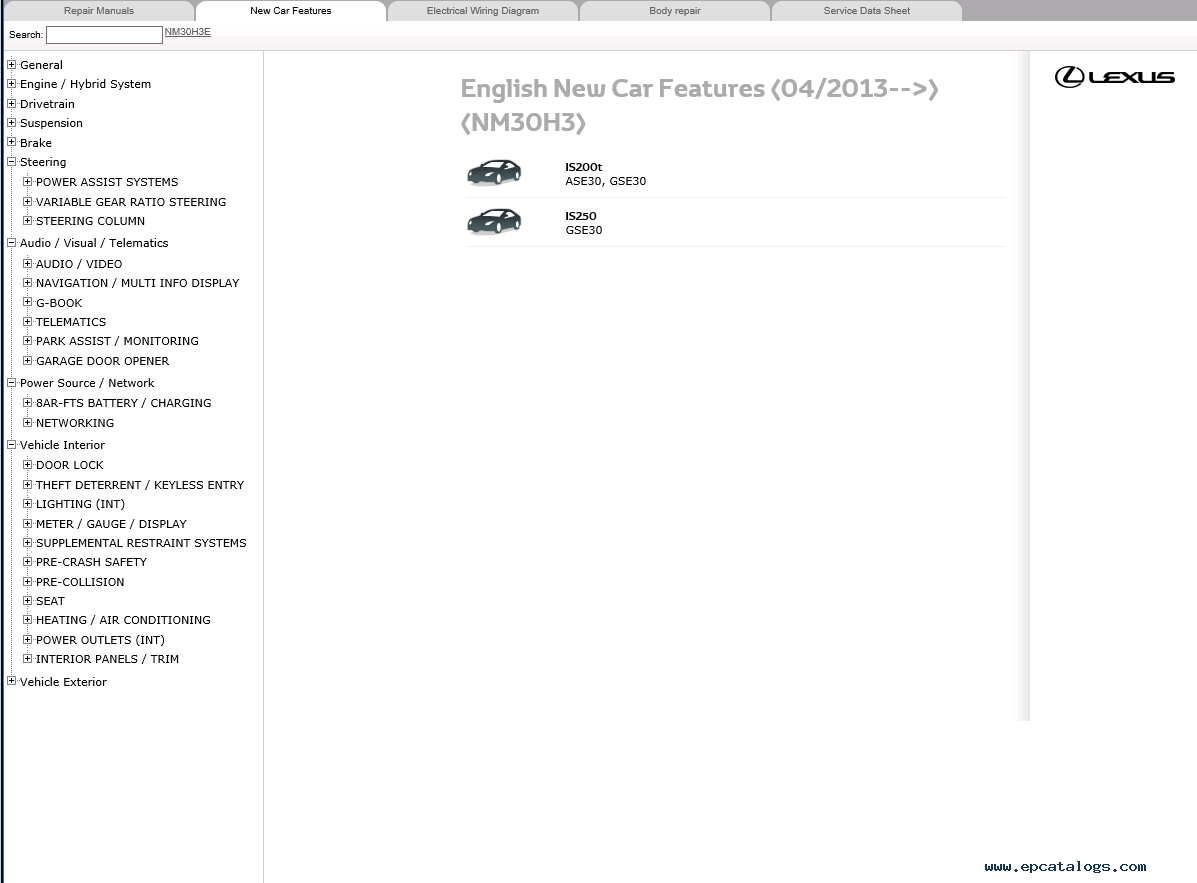This screenshot has width=1197, height=883.
Task: Open the IS200t car thumbnail icon
Action: point(494,172)
